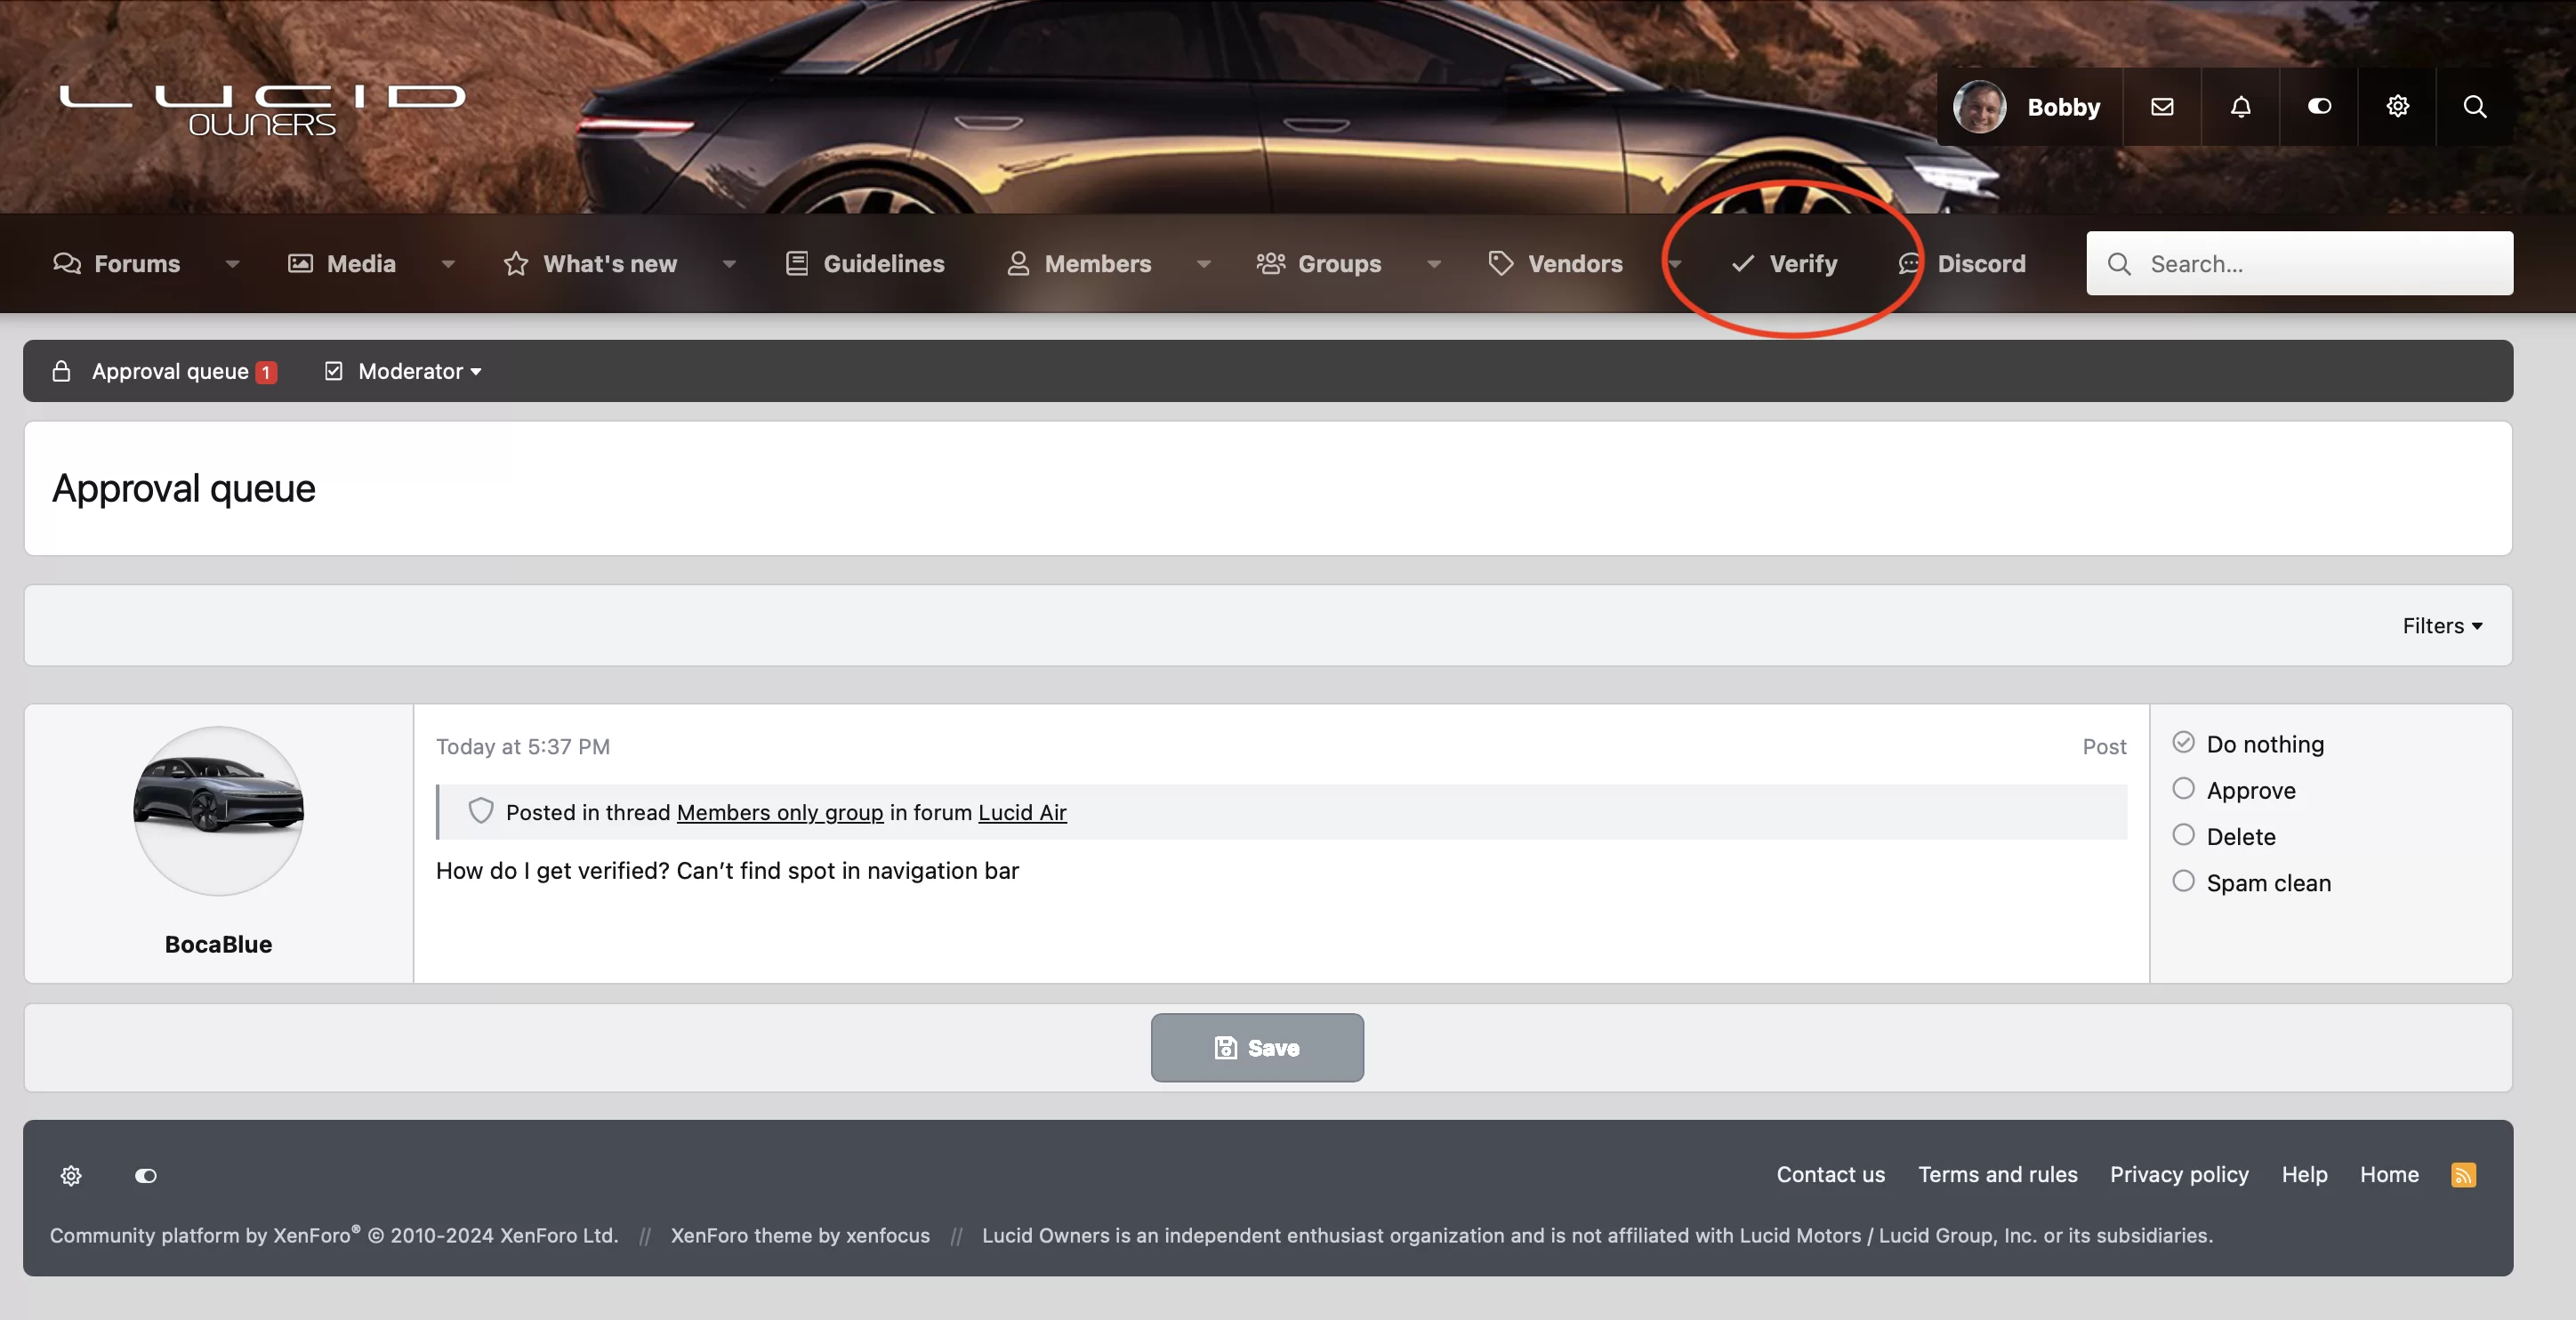This screenshot has width=2576, height=1320.
Task: Open the Members only group thread link
Action: (x=780, y=812)
